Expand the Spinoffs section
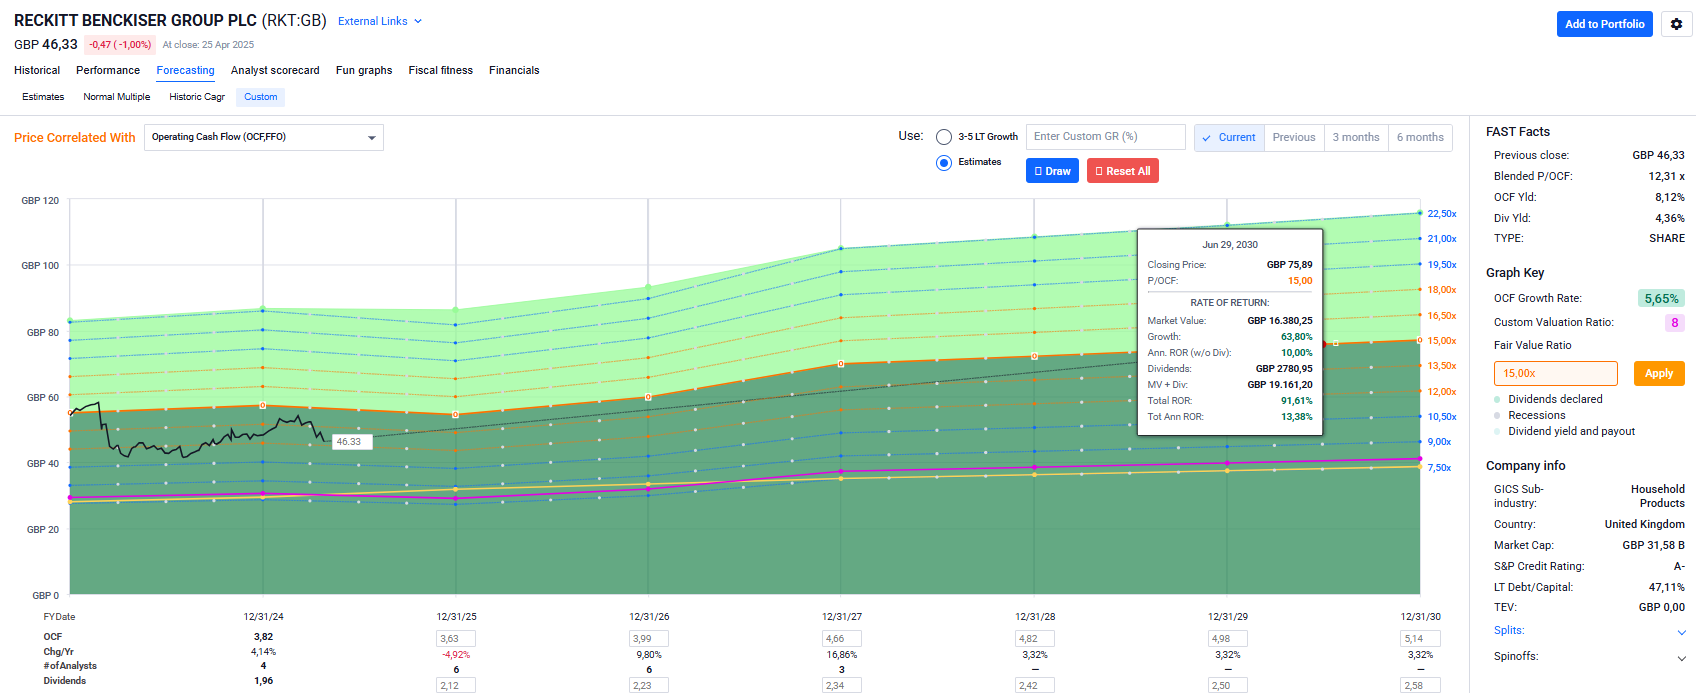Screen dimensions: 1696x693 coord(1681,658)
